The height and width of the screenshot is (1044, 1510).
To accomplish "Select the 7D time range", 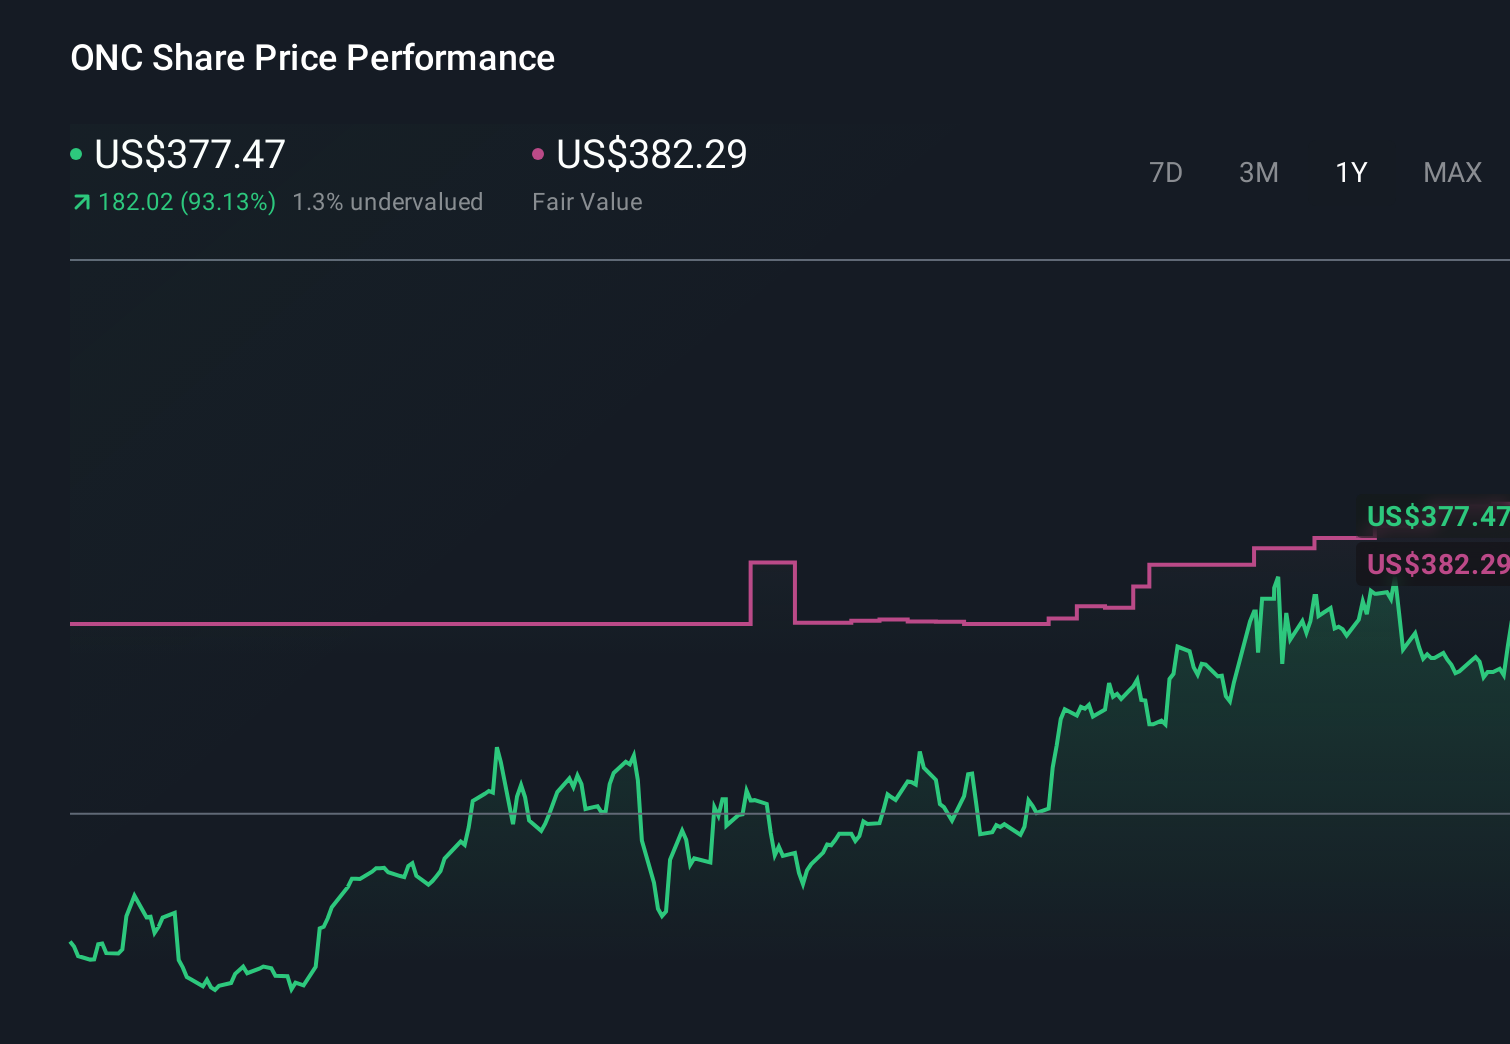I will (x=1167, y=172).
